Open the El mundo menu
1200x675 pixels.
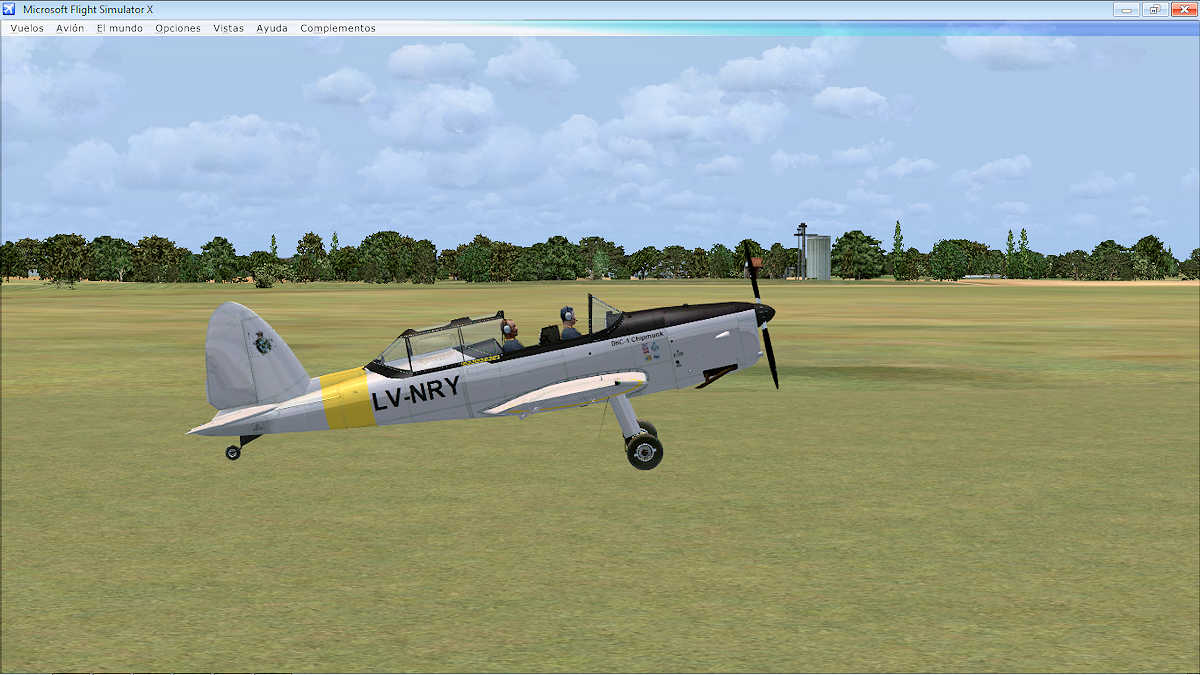pyautogui.click(x=119, y=28)
